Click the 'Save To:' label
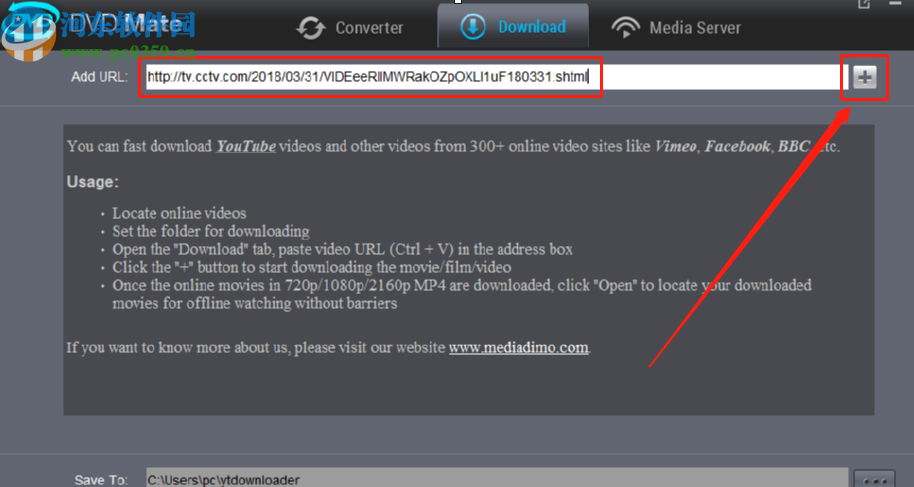The image size is (914, 487). (x=101, y=479)
